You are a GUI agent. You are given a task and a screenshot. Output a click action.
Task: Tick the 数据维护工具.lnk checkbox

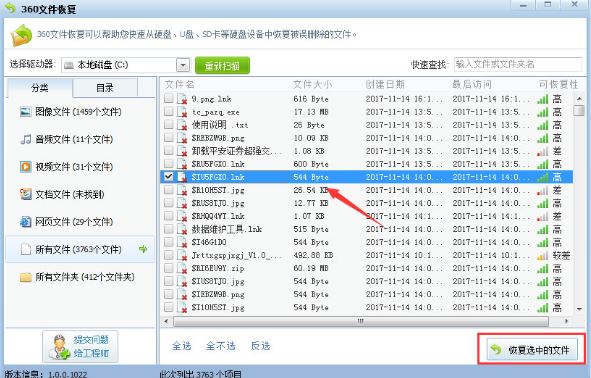[168, 229]
